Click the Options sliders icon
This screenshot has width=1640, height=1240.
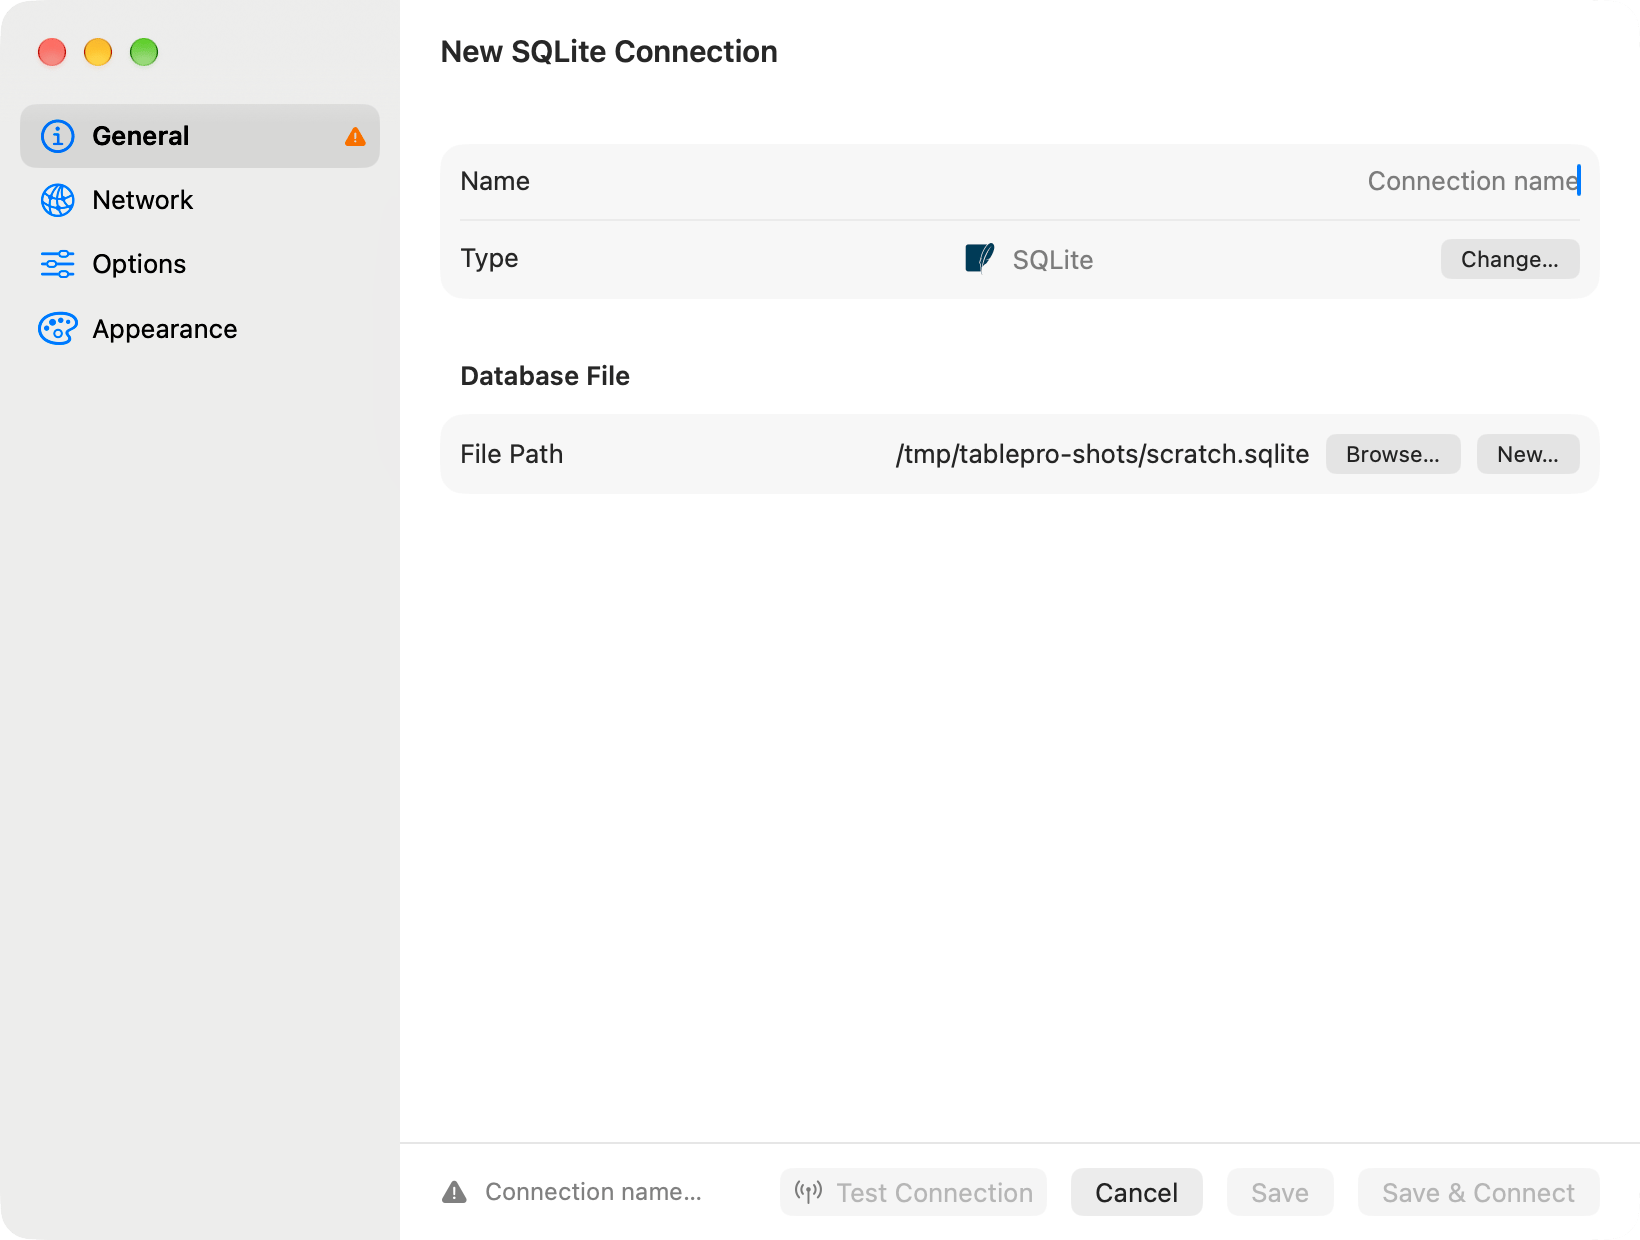57,264
